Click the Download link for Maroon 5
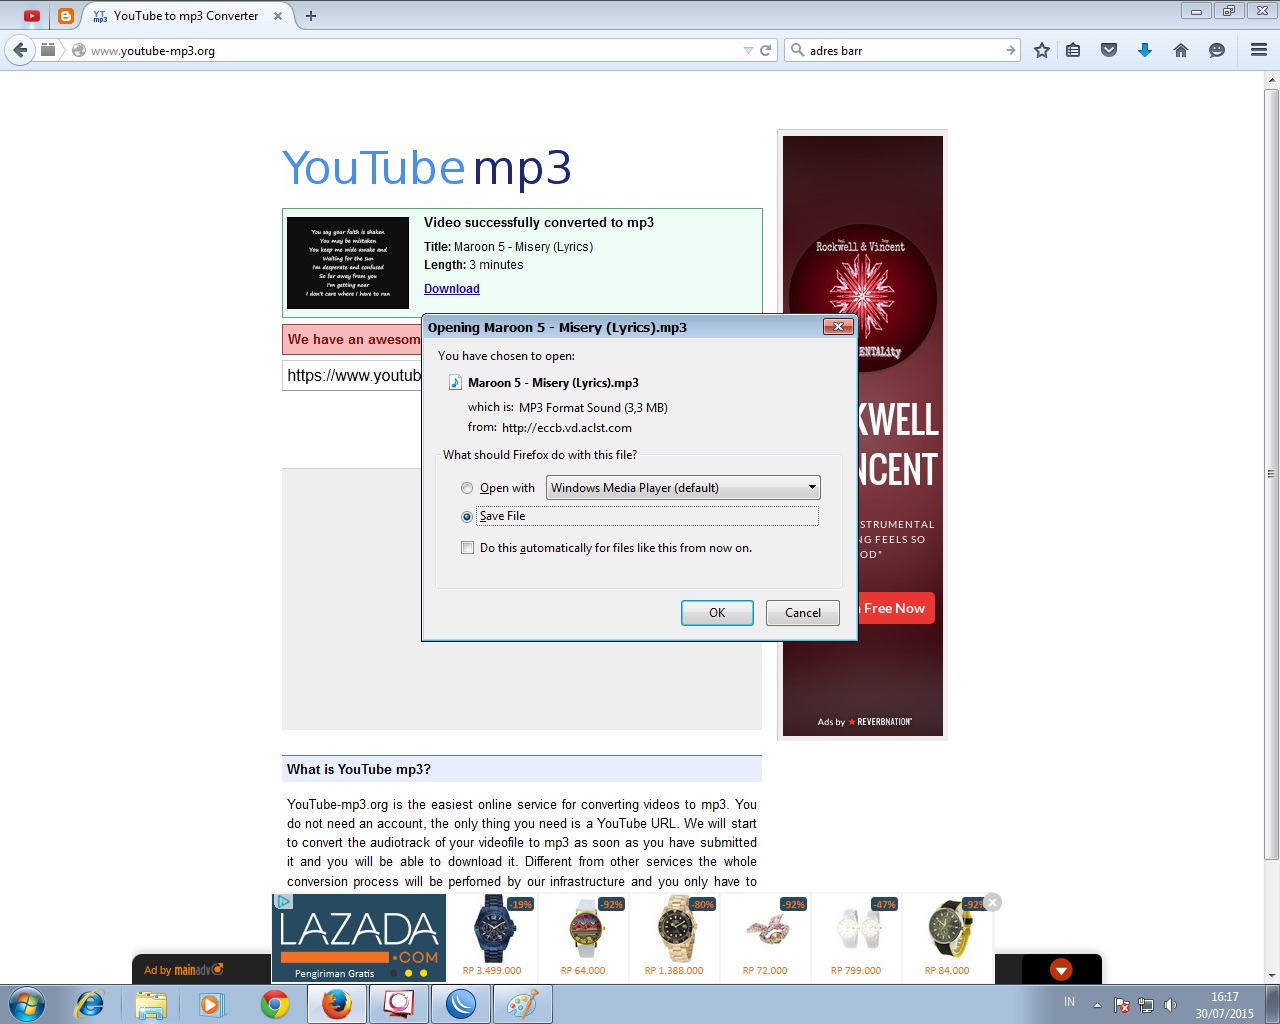Viewport: 1280px width, 1024px height. point(452,289)
